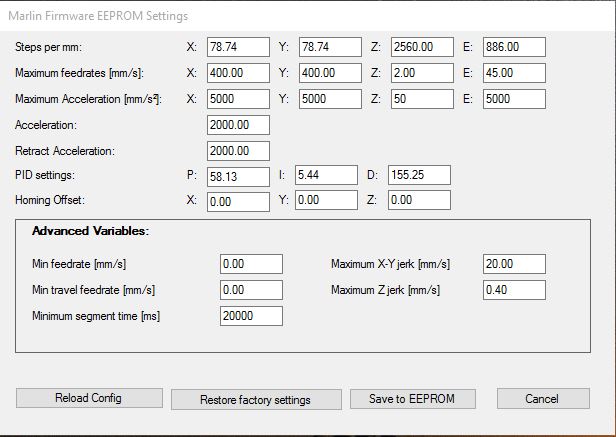Click the Maximum feedrates [mm/s] label
This screenshot has width=616, height=437.
coord(79,73)
